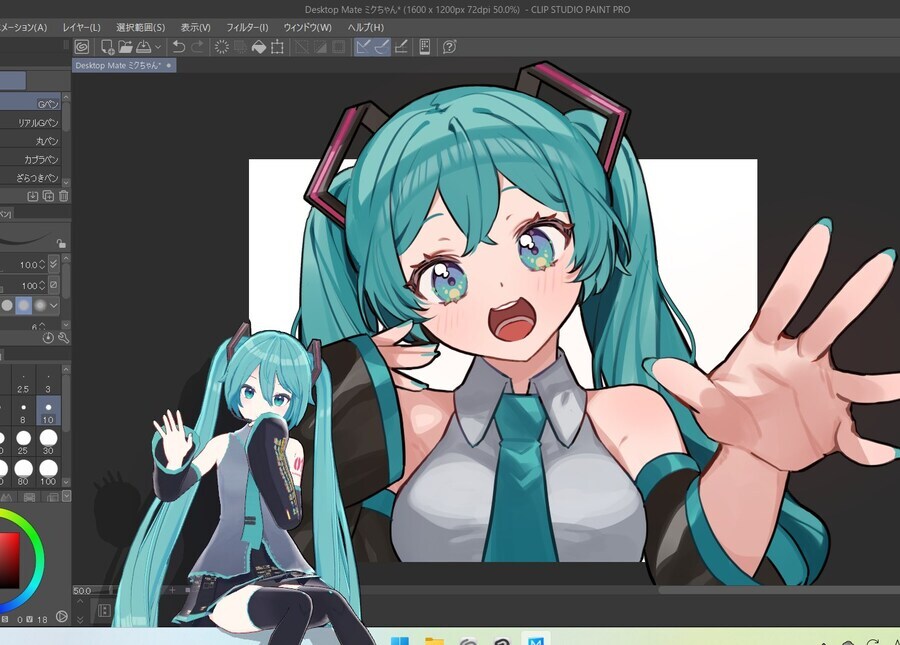Select the ざらつきペン sub tool

pyautogui.click(x=30, y=177)
